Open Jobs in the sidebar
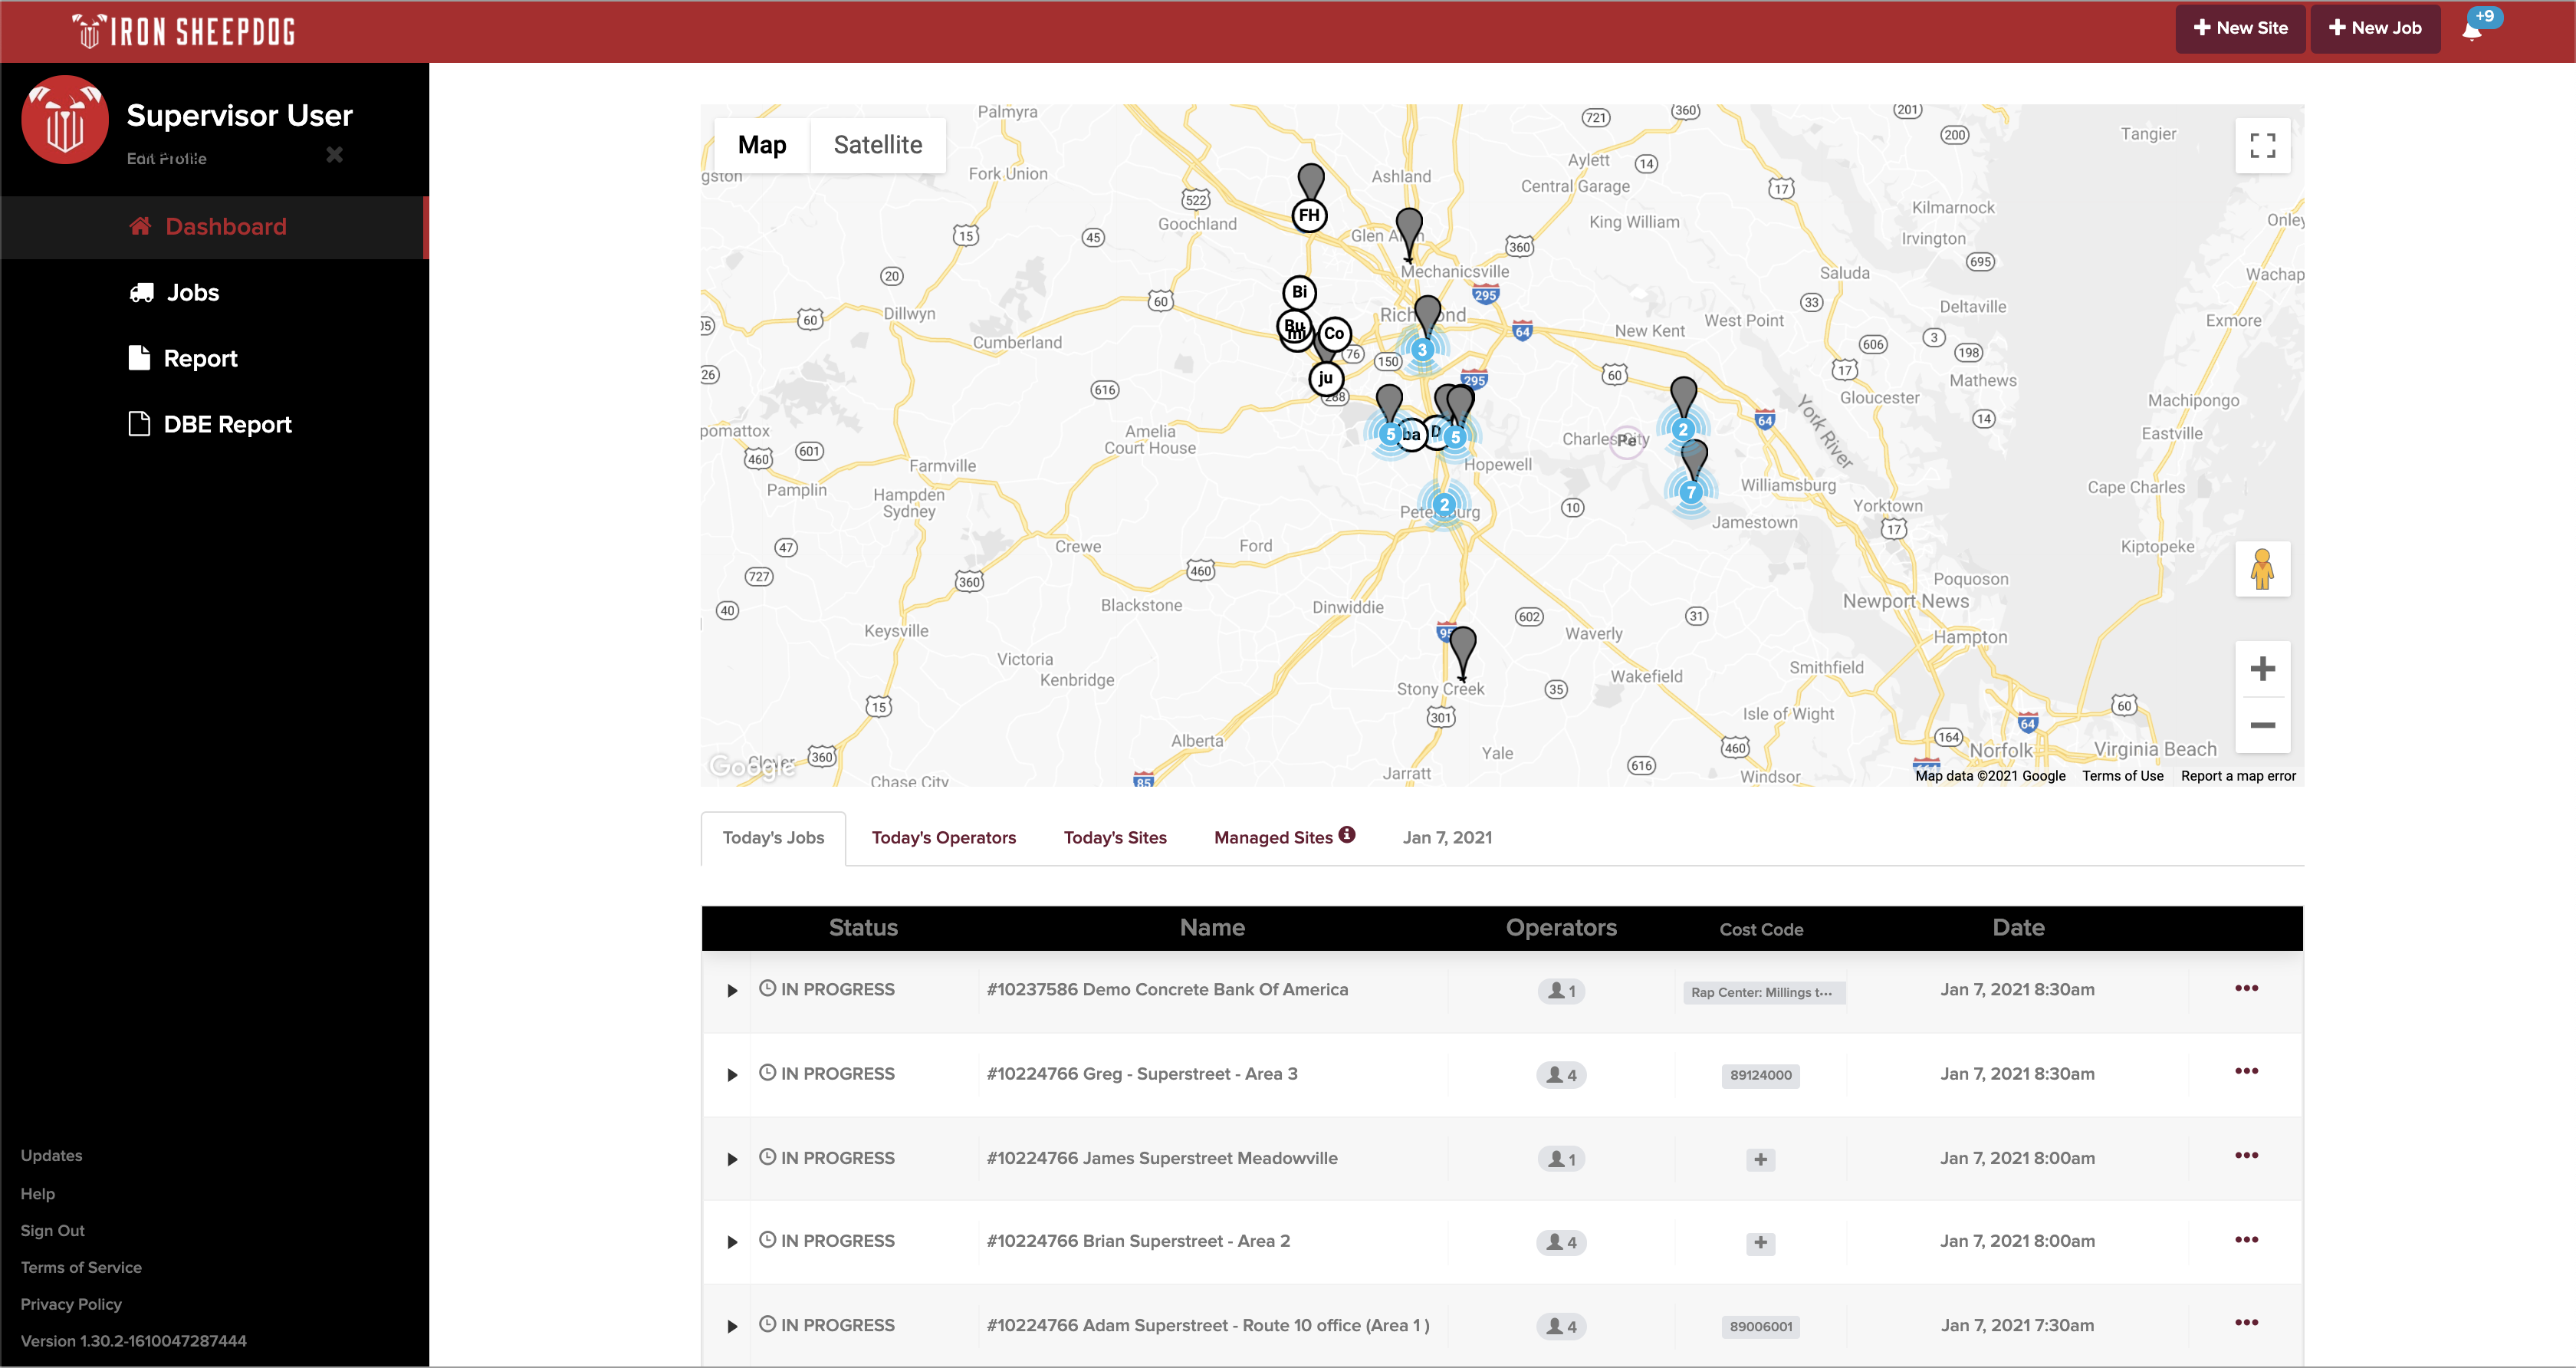This screenshot has width=2576, height=1368. [x=192, y=293]
